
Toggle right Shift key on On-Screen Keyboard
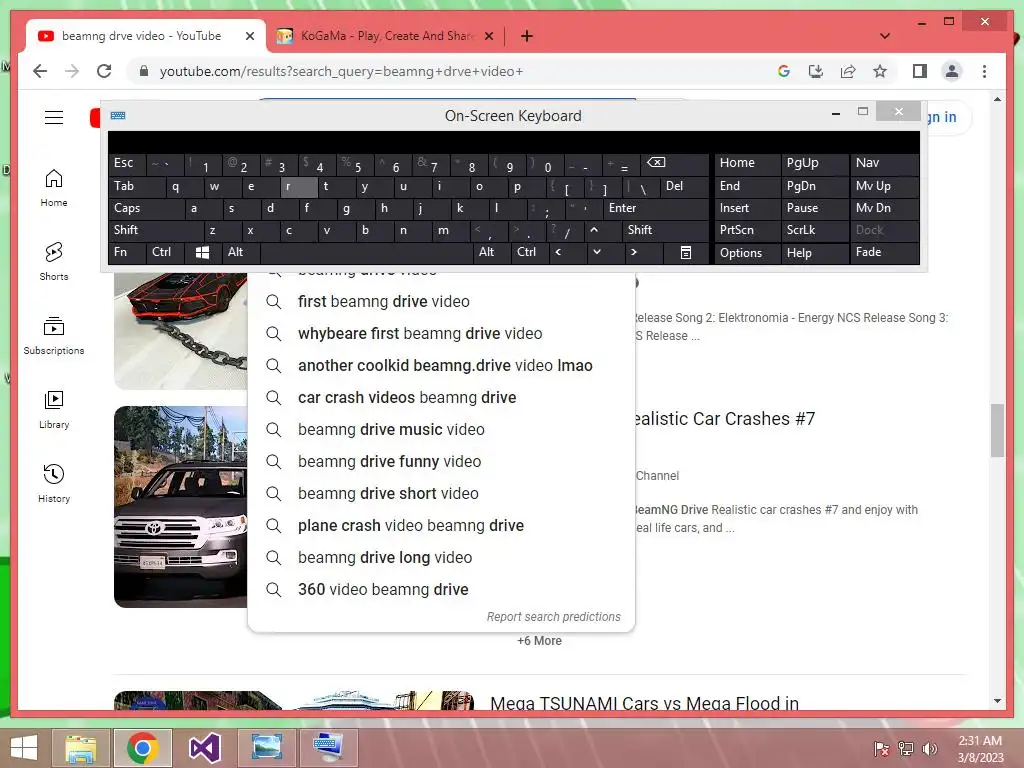coord(665,230)
